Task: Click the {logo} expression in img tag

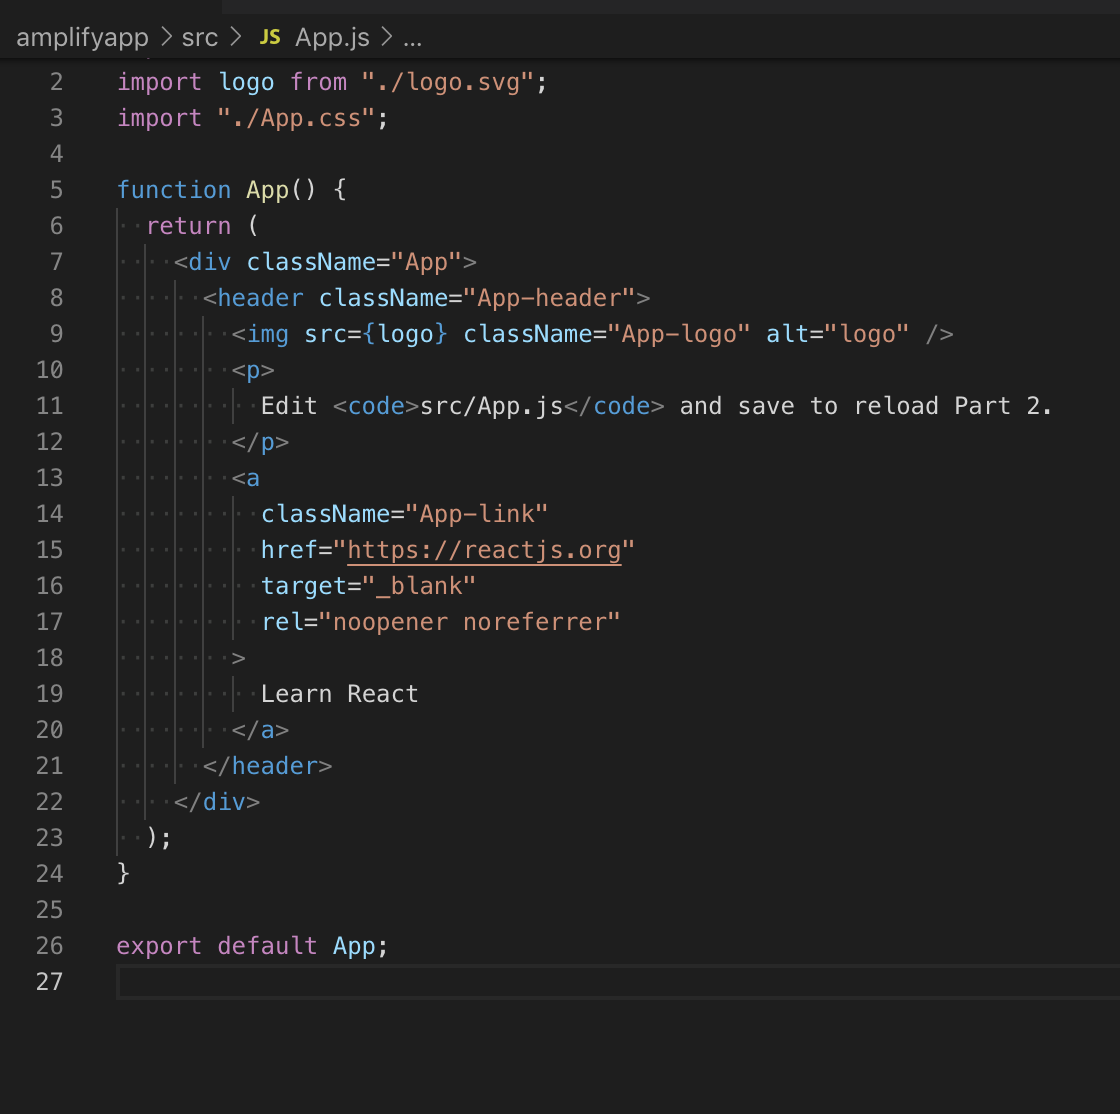Action: [405, 334]
